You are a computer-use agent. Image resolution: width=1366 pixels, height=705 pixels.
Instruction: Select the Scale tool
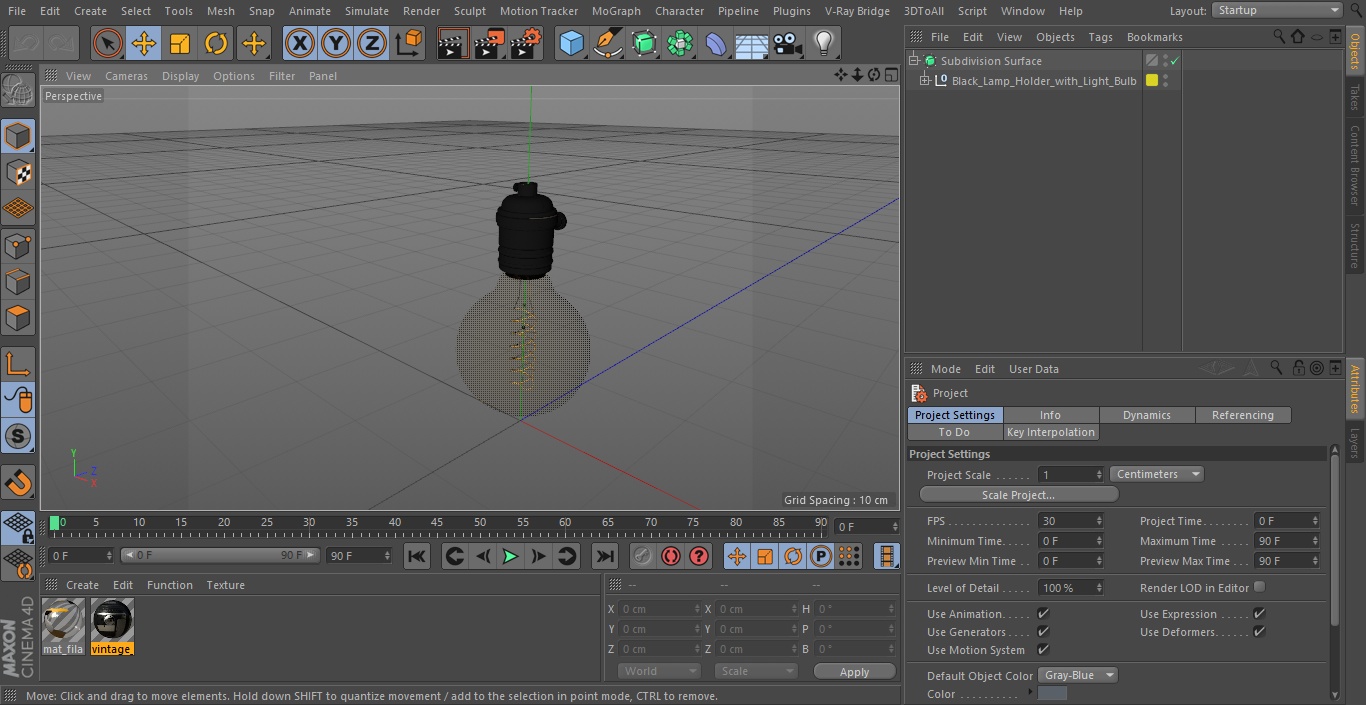point(180,43)
